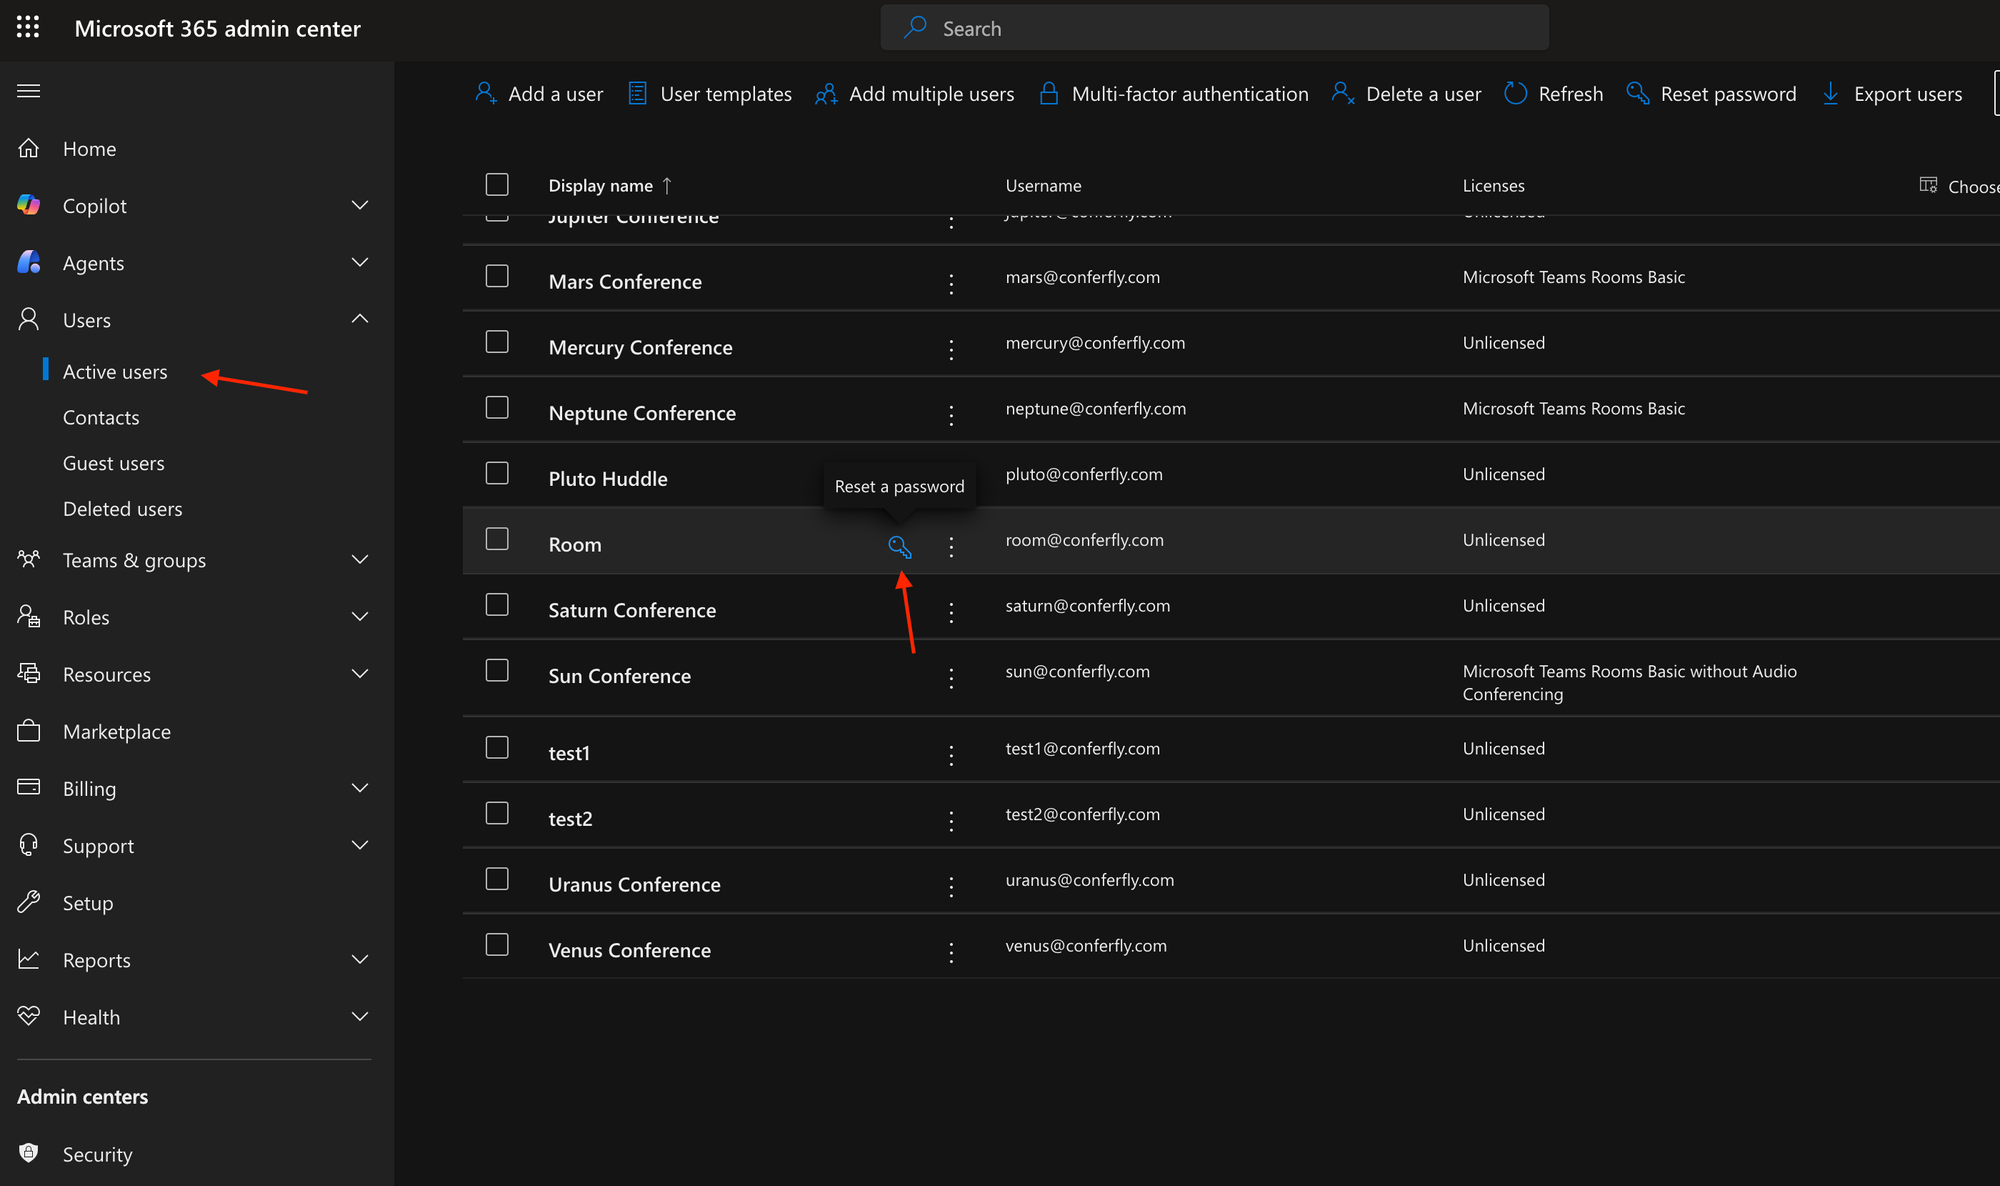
Task: Open Deleted users in sidebar
Action: [122, 509]
